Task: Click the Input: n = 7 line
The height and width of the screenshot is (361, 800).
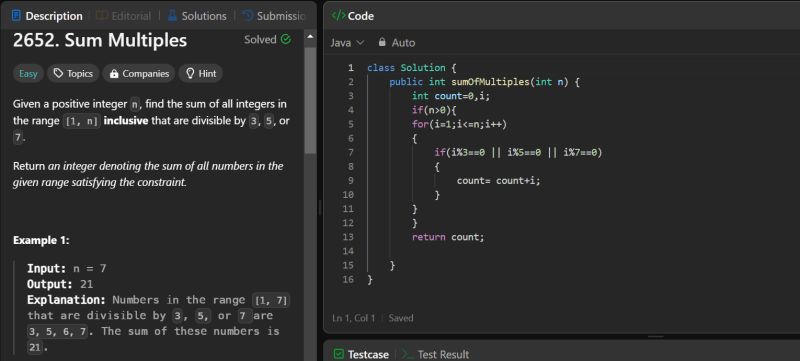Action: [x=66, y=268]
